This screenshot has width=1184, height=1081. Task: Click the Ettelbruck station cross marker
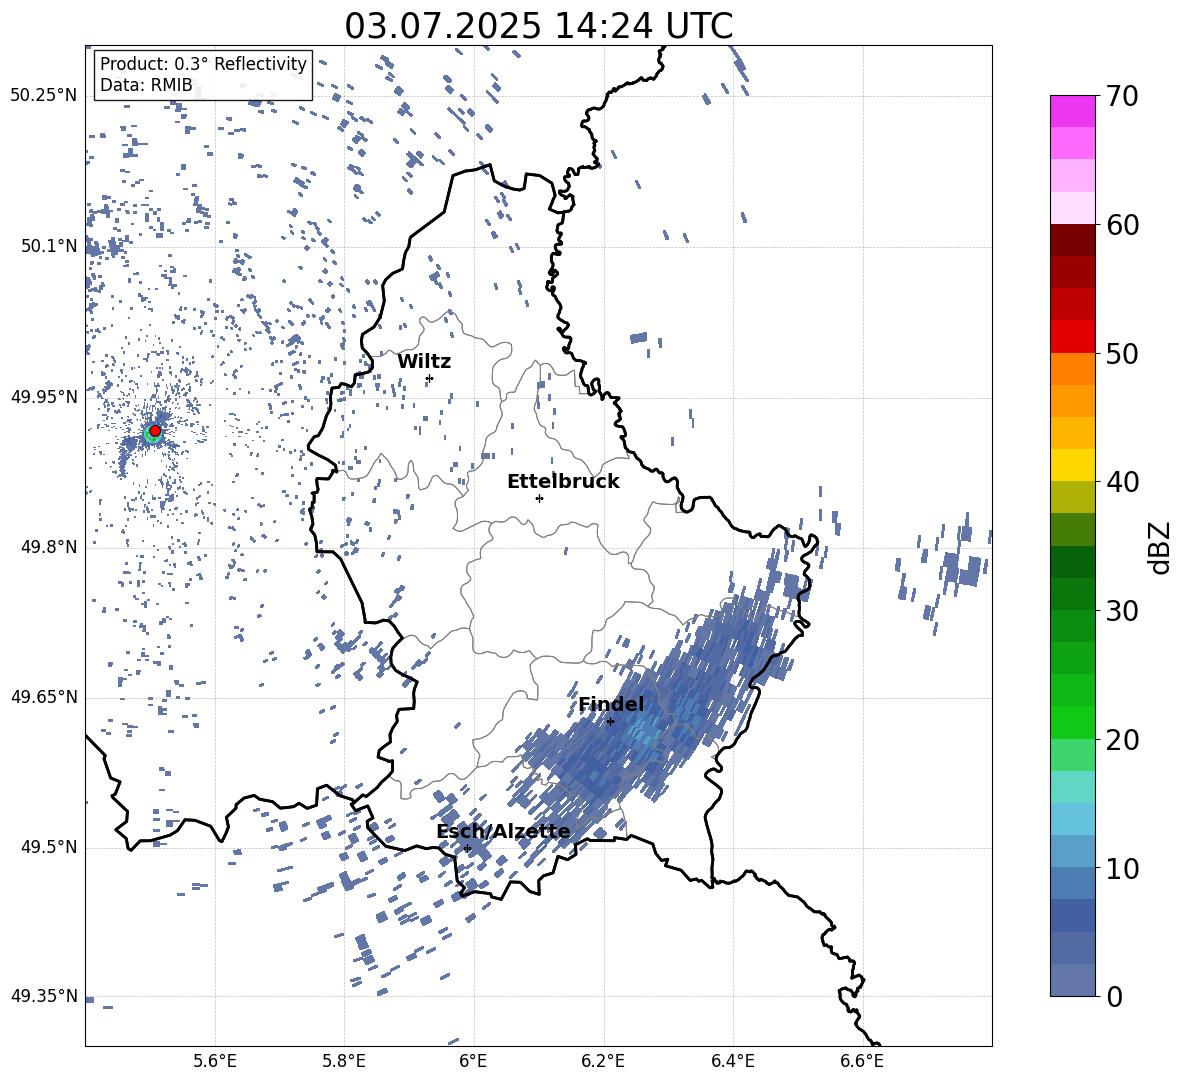(x=539, y=498)
